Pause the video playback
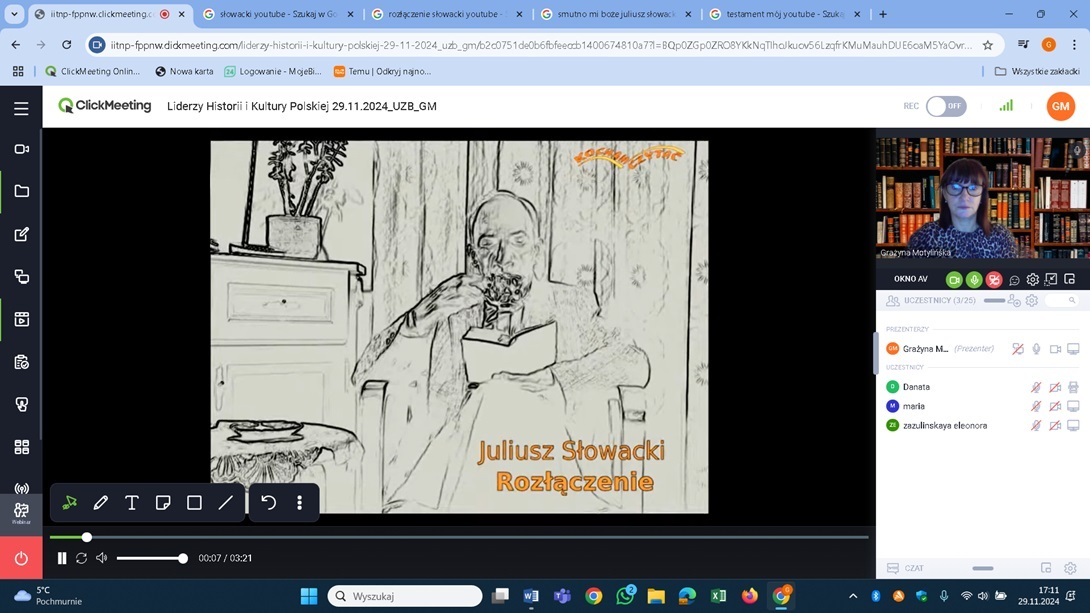 [x=62, y=558]
